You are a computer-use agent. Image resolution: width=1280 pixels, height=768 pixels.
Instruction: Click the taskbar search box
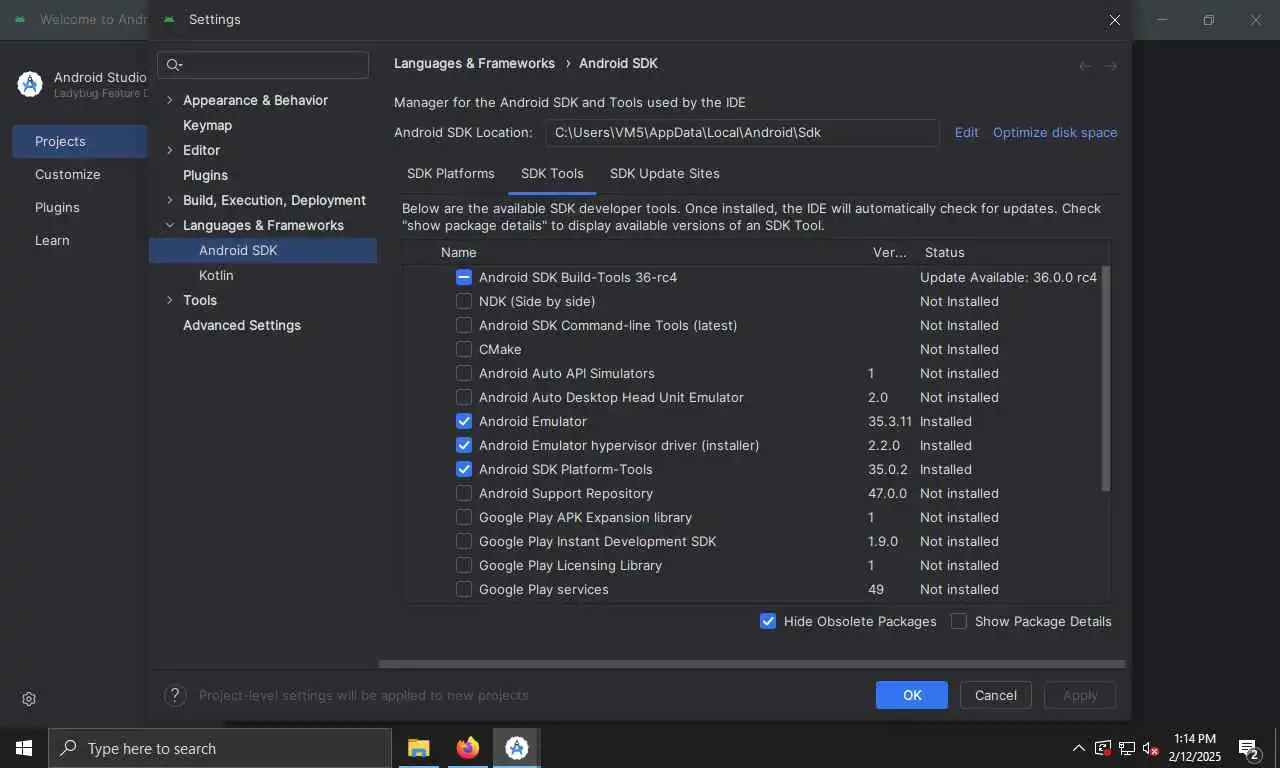tap(220, 748)
